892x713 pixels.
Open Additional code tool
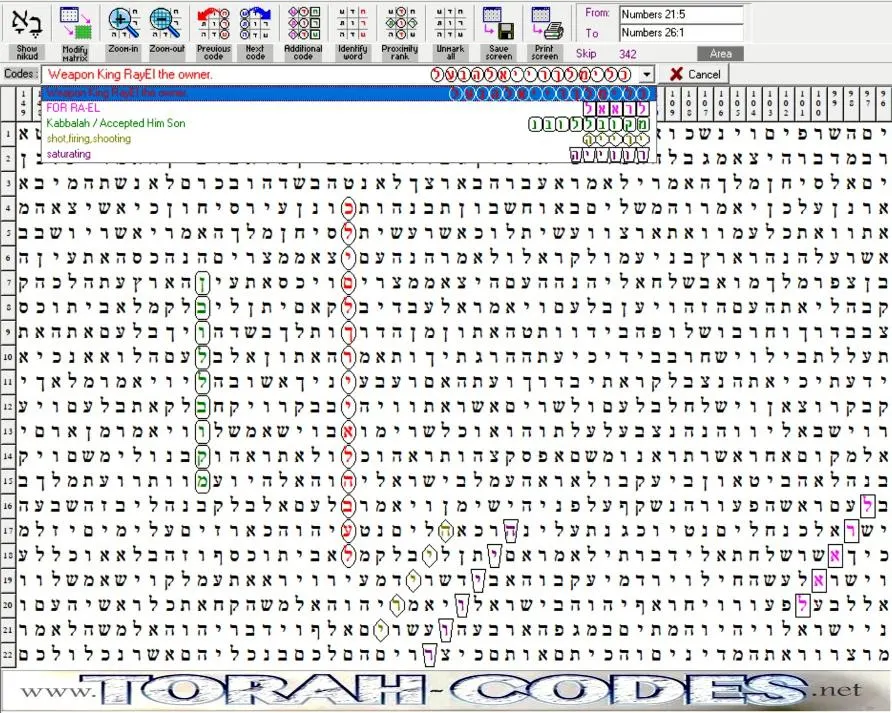(x=303, y=33)
